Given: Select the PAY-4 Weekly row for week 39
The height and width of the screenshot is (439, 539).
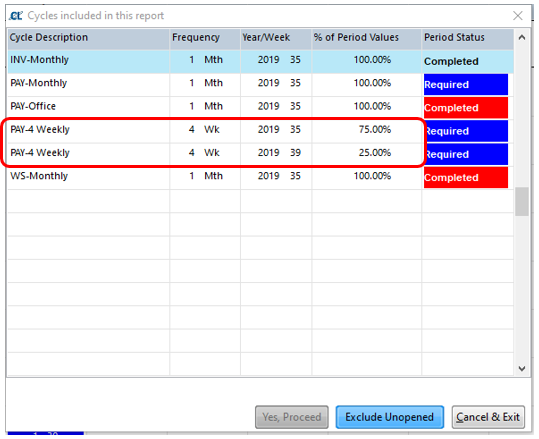Looking at the screenshot, I should [261, 154].
